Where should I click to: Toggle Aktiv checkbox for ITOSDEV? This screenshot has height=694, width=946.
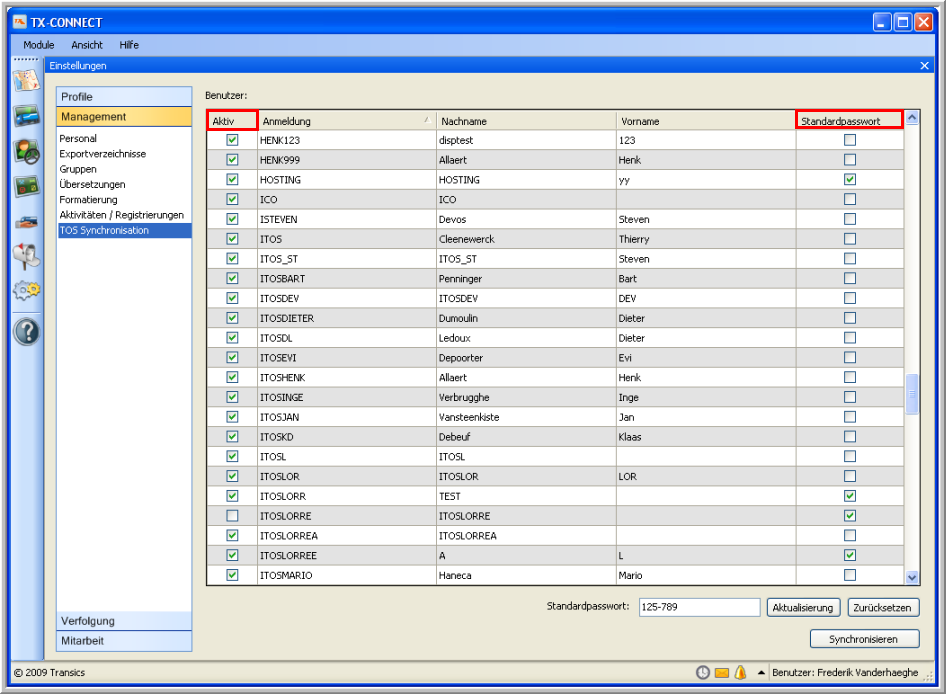(232, 298)
